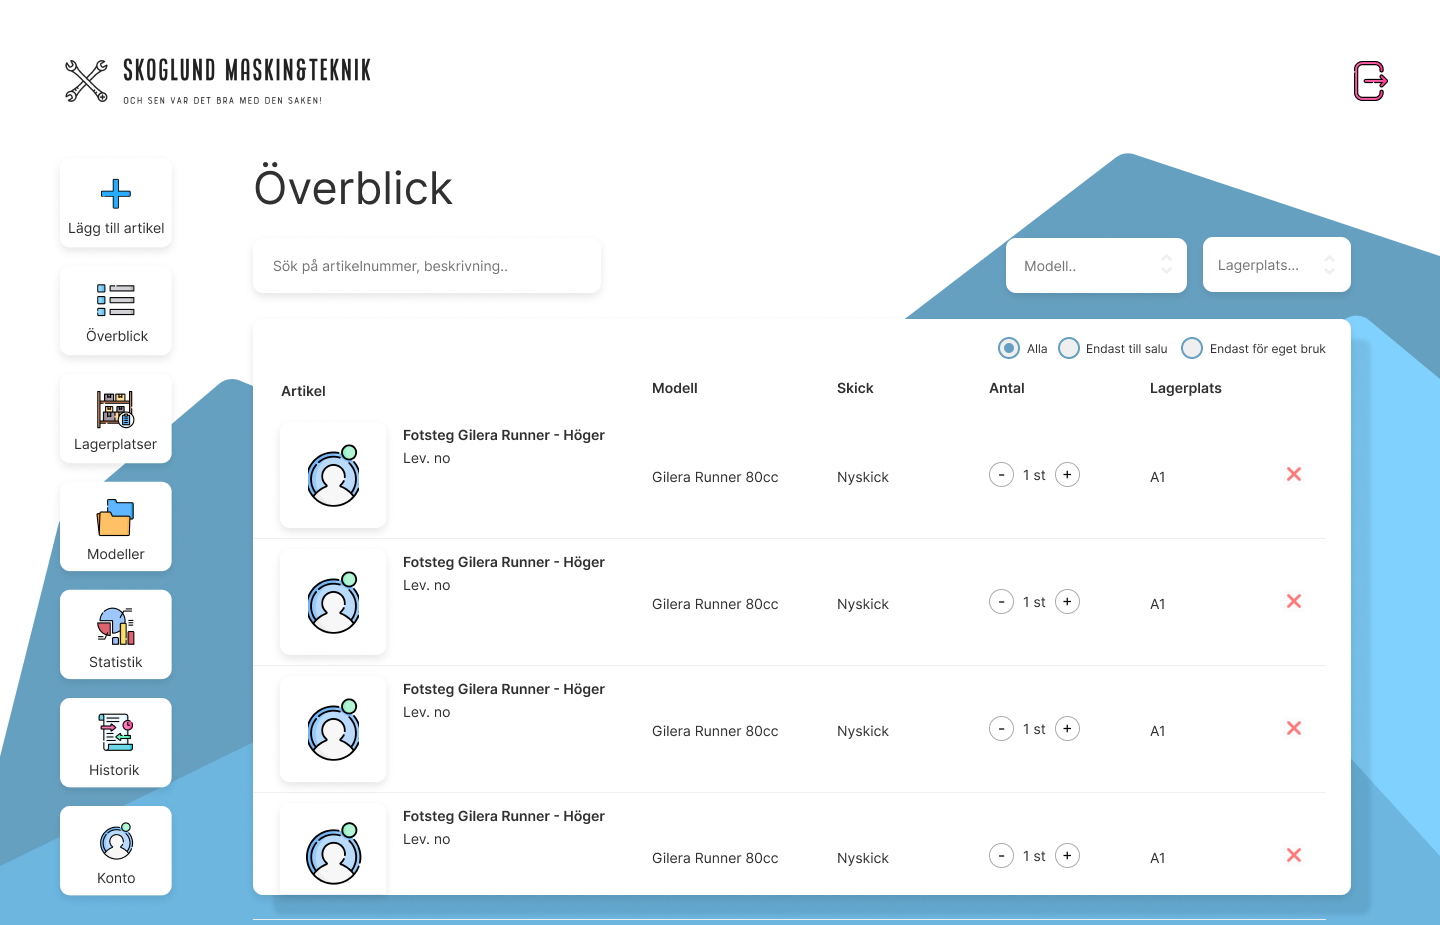The height and width of the screenshot is (925, 1440).
Task: Click the Antal column header
Action: point(1007,388)
